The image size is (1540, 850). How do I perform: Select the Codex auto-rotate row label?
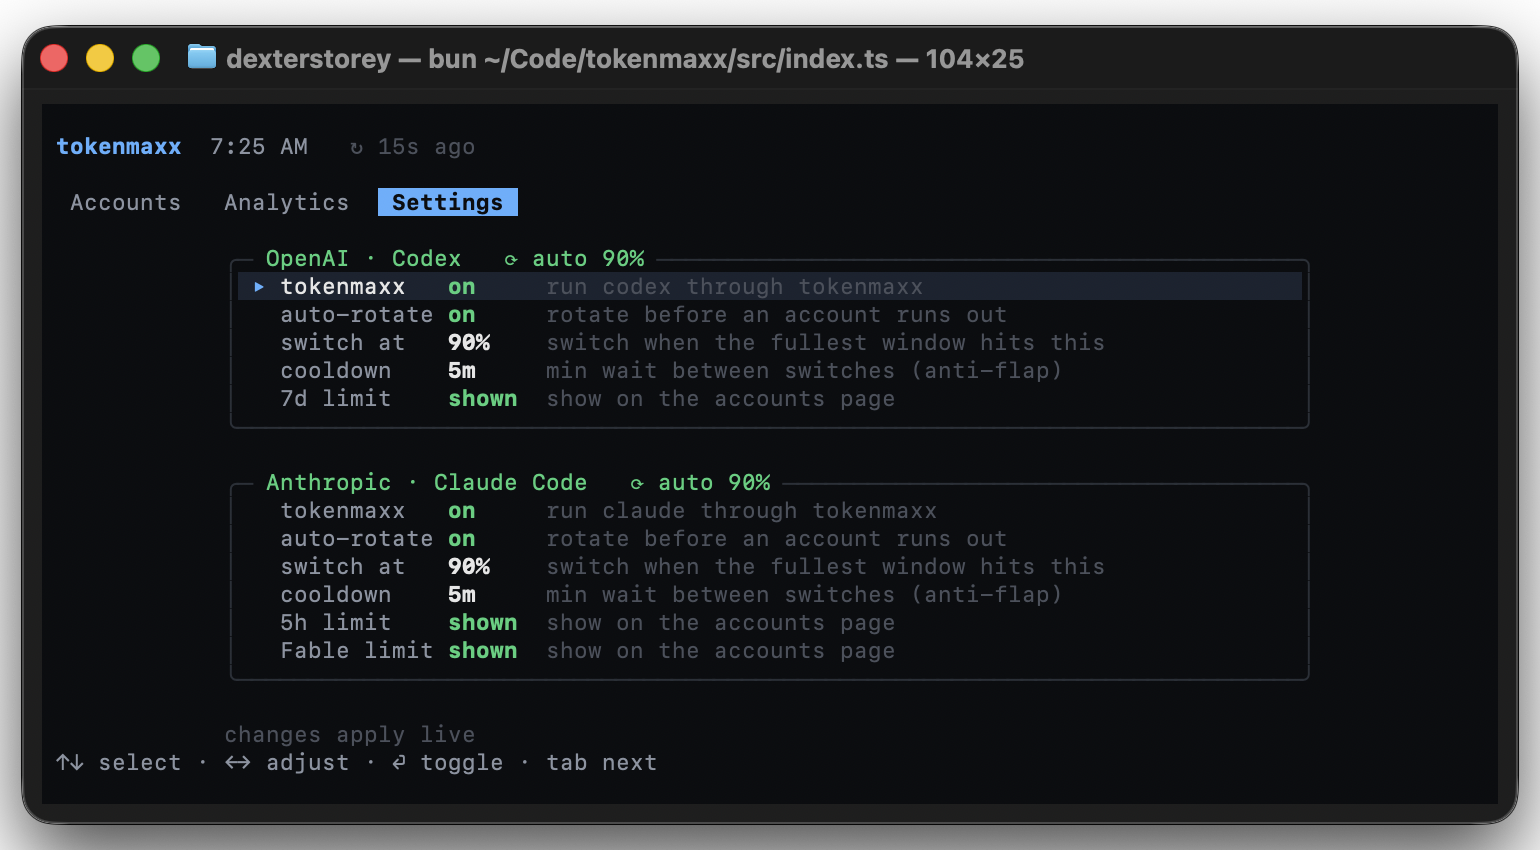[357, 315]
